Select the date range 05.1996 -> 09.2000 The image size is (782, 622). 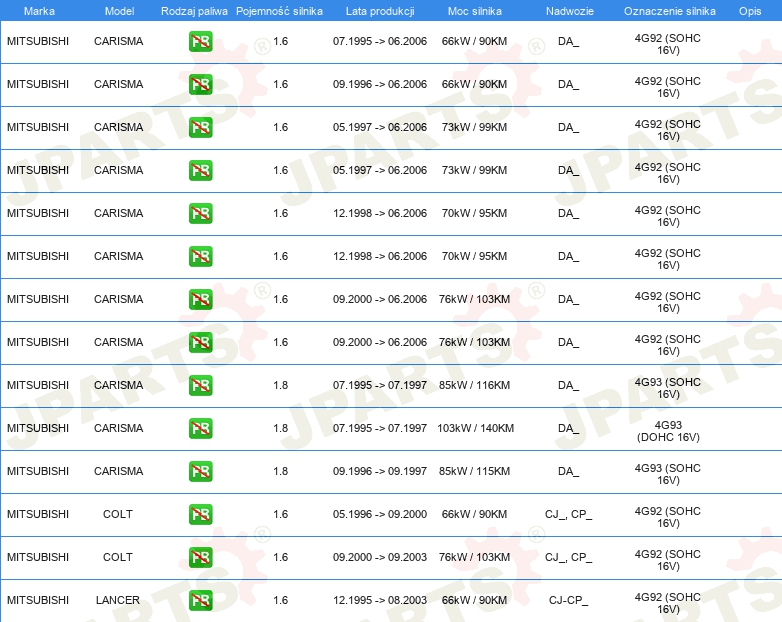coord(380,514)
